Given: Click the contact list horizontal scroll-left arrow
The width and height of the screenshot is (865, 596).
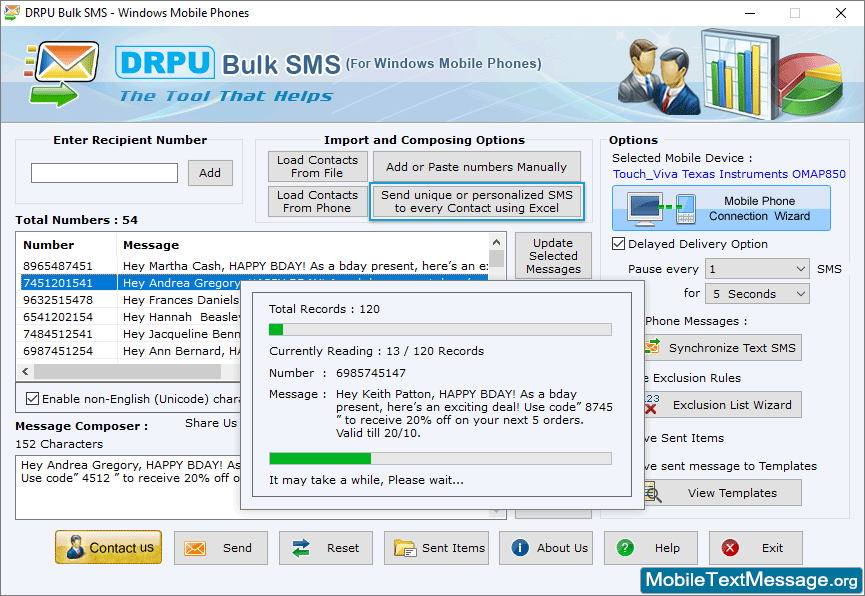Looking at the screenshot, I should [x=25, y=371].
